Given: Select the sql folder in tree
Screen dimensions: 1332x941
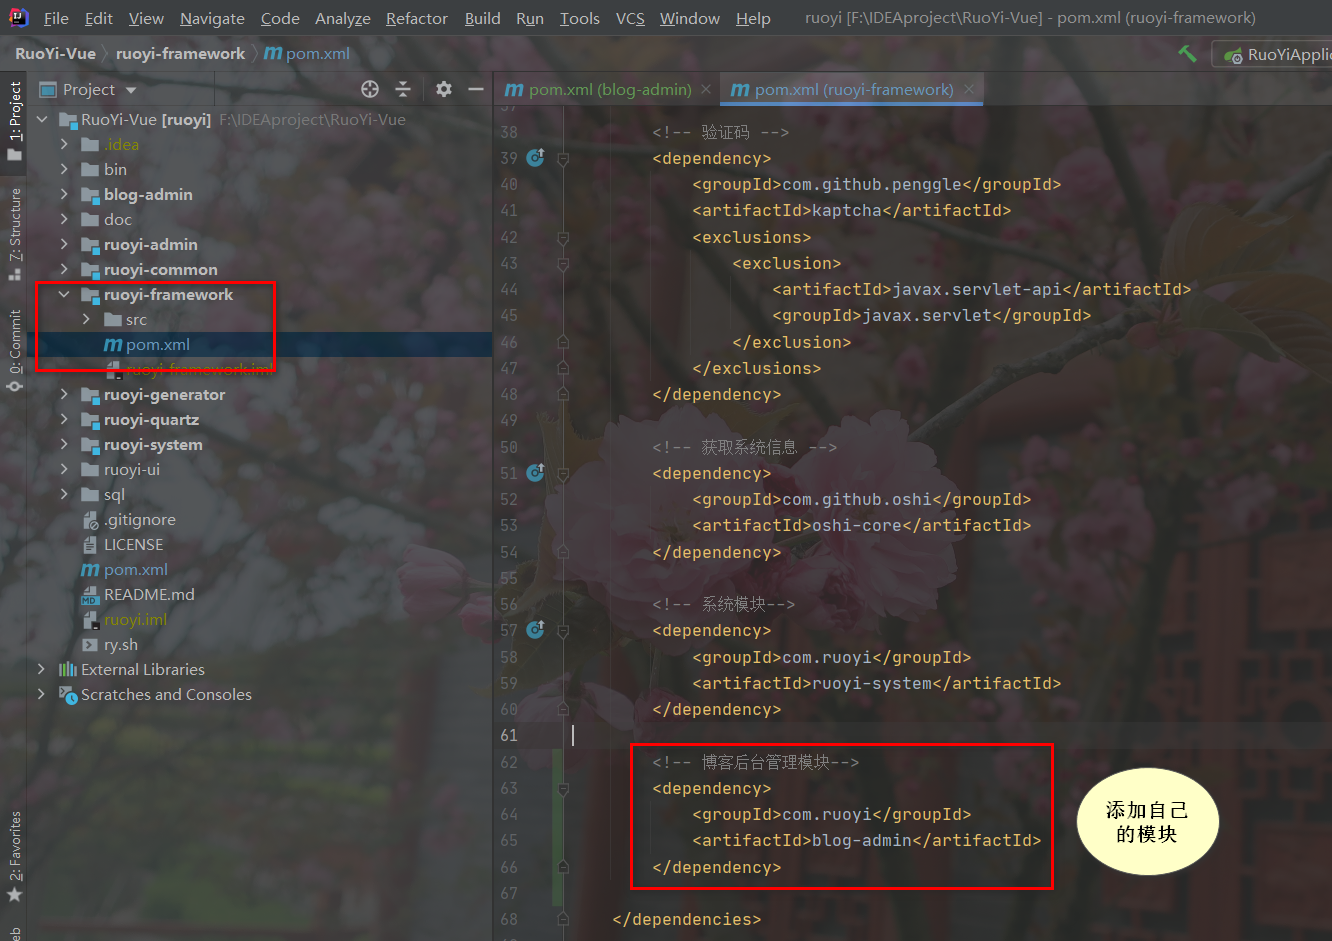Looking at the screenshot, I should tap(114, 495).
